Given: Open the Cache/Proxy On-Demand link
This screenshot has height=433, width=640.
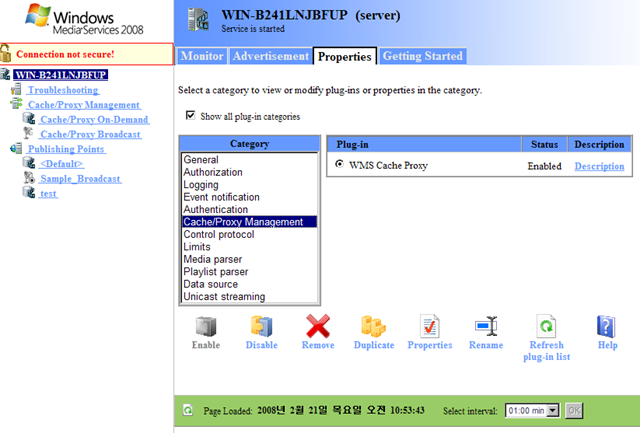Looking at the screenshot, I should coord(94,120).
